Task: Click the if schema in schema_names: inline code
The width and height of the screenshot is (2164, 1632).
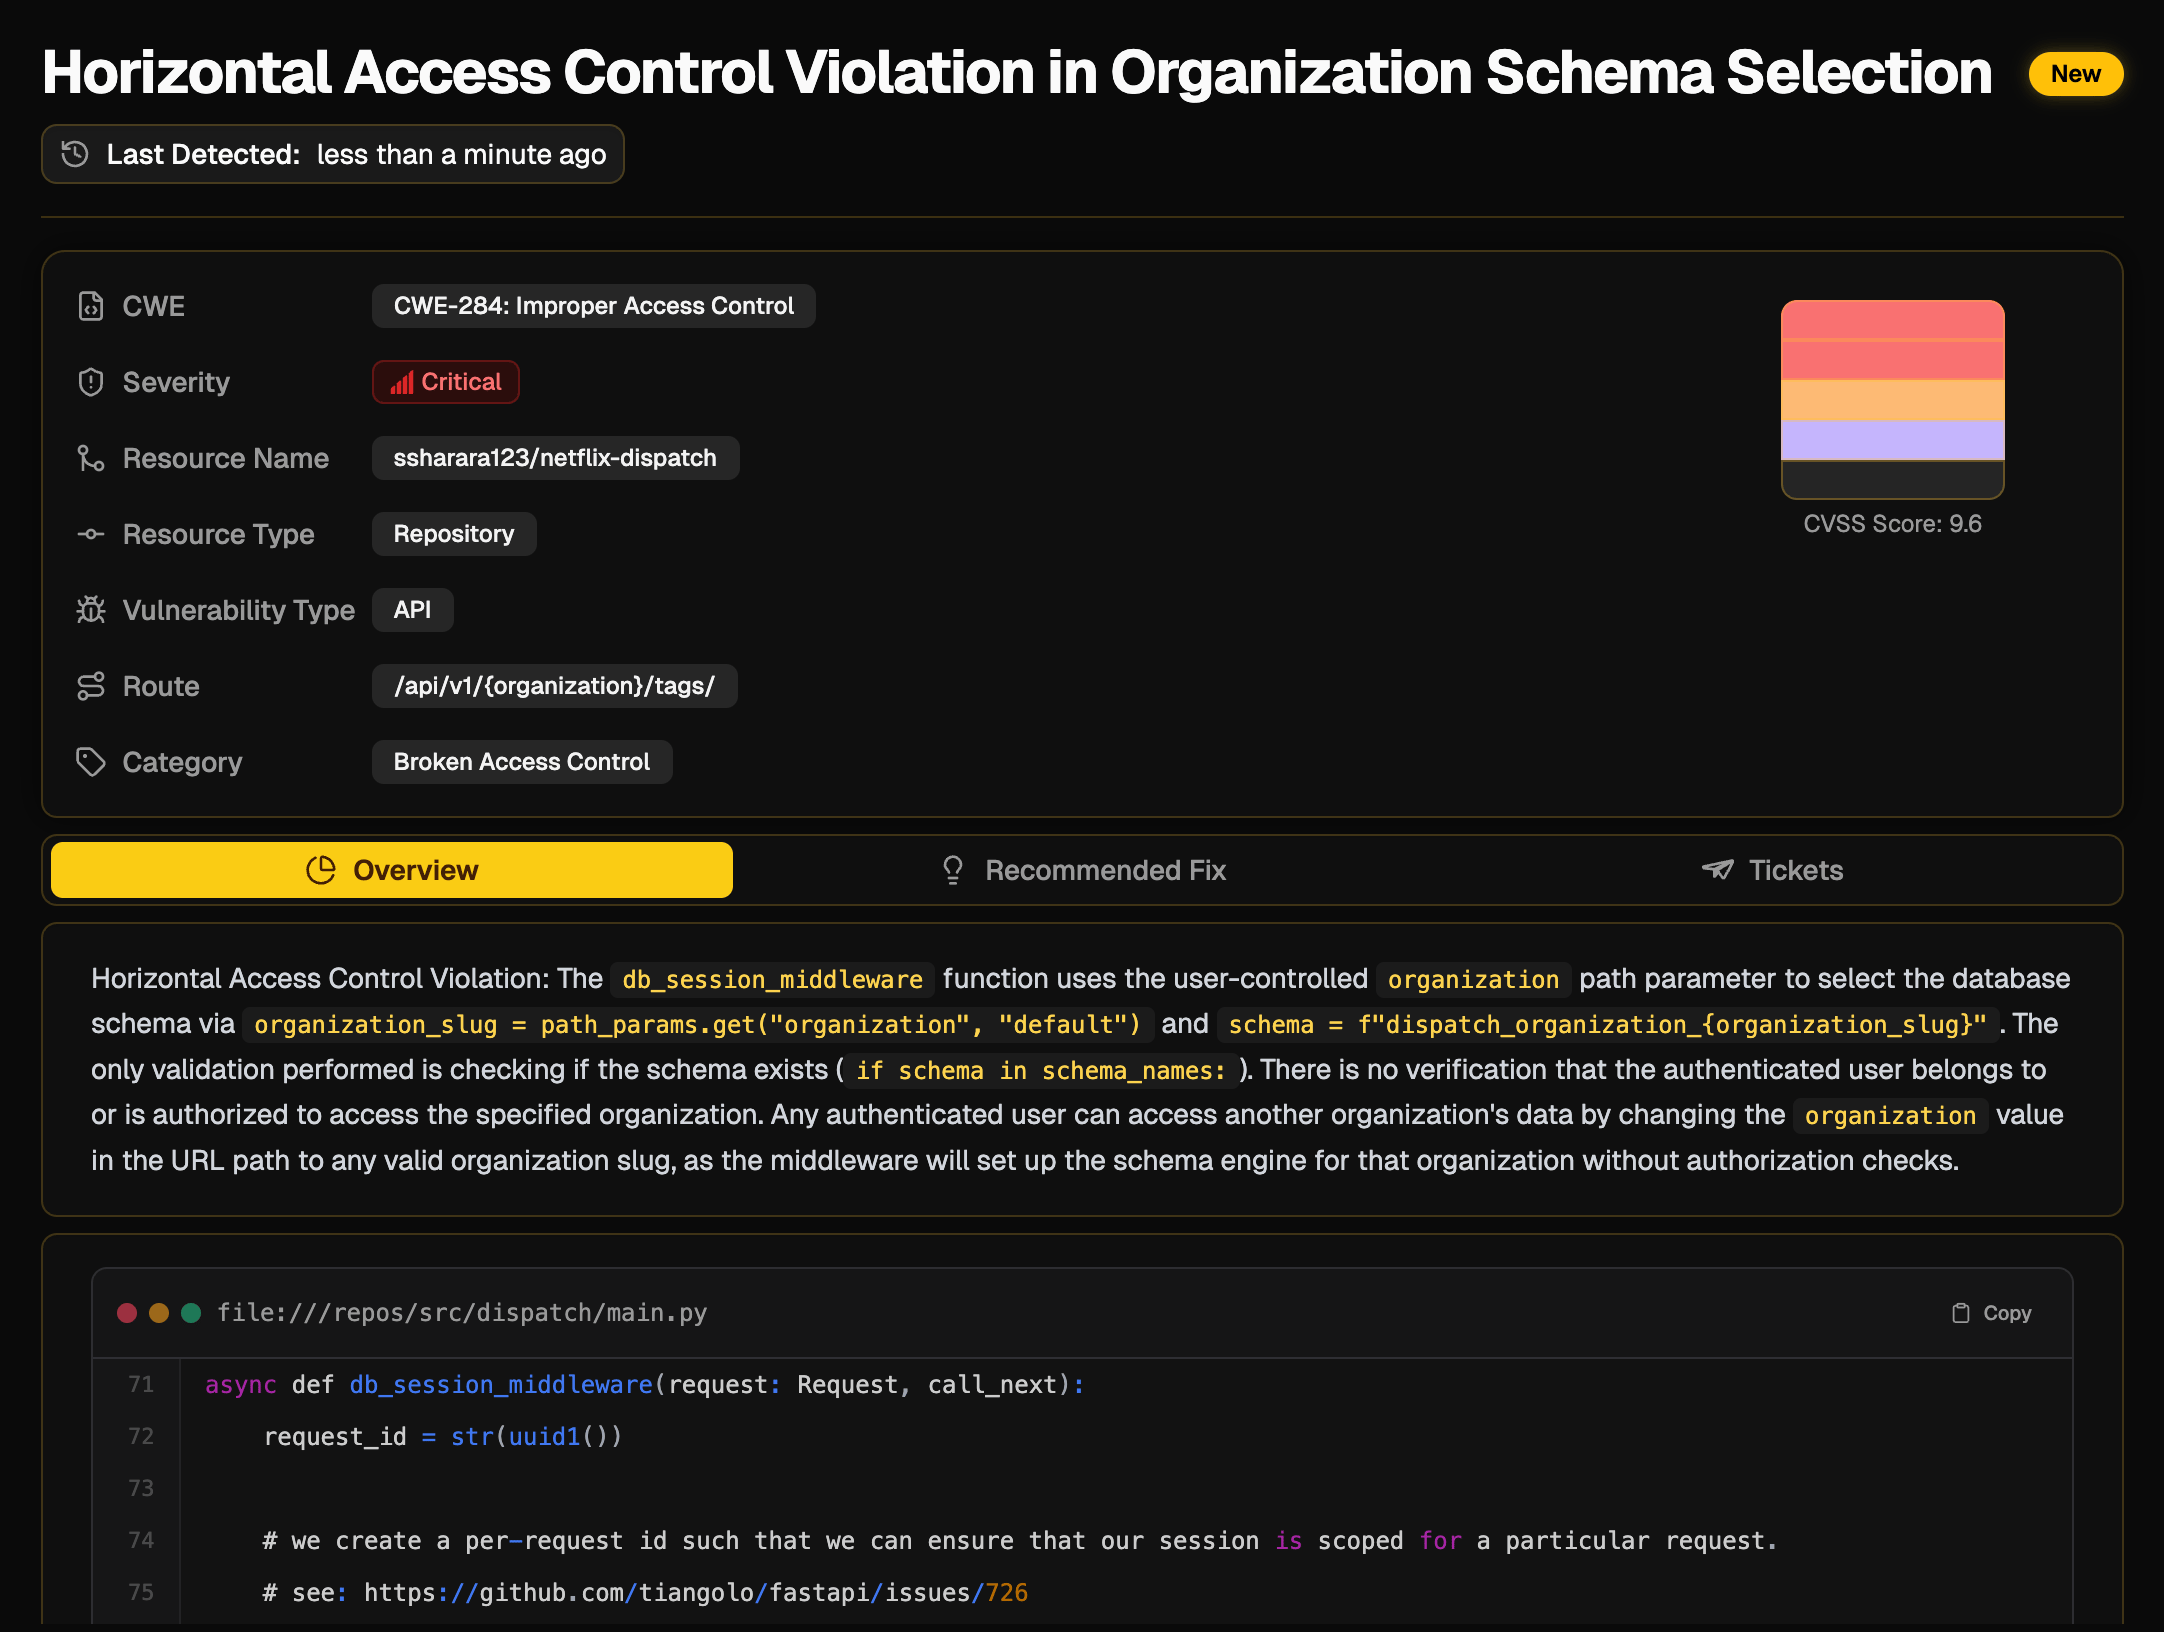Action: pyautogui.click(x=1041, y=1070)
